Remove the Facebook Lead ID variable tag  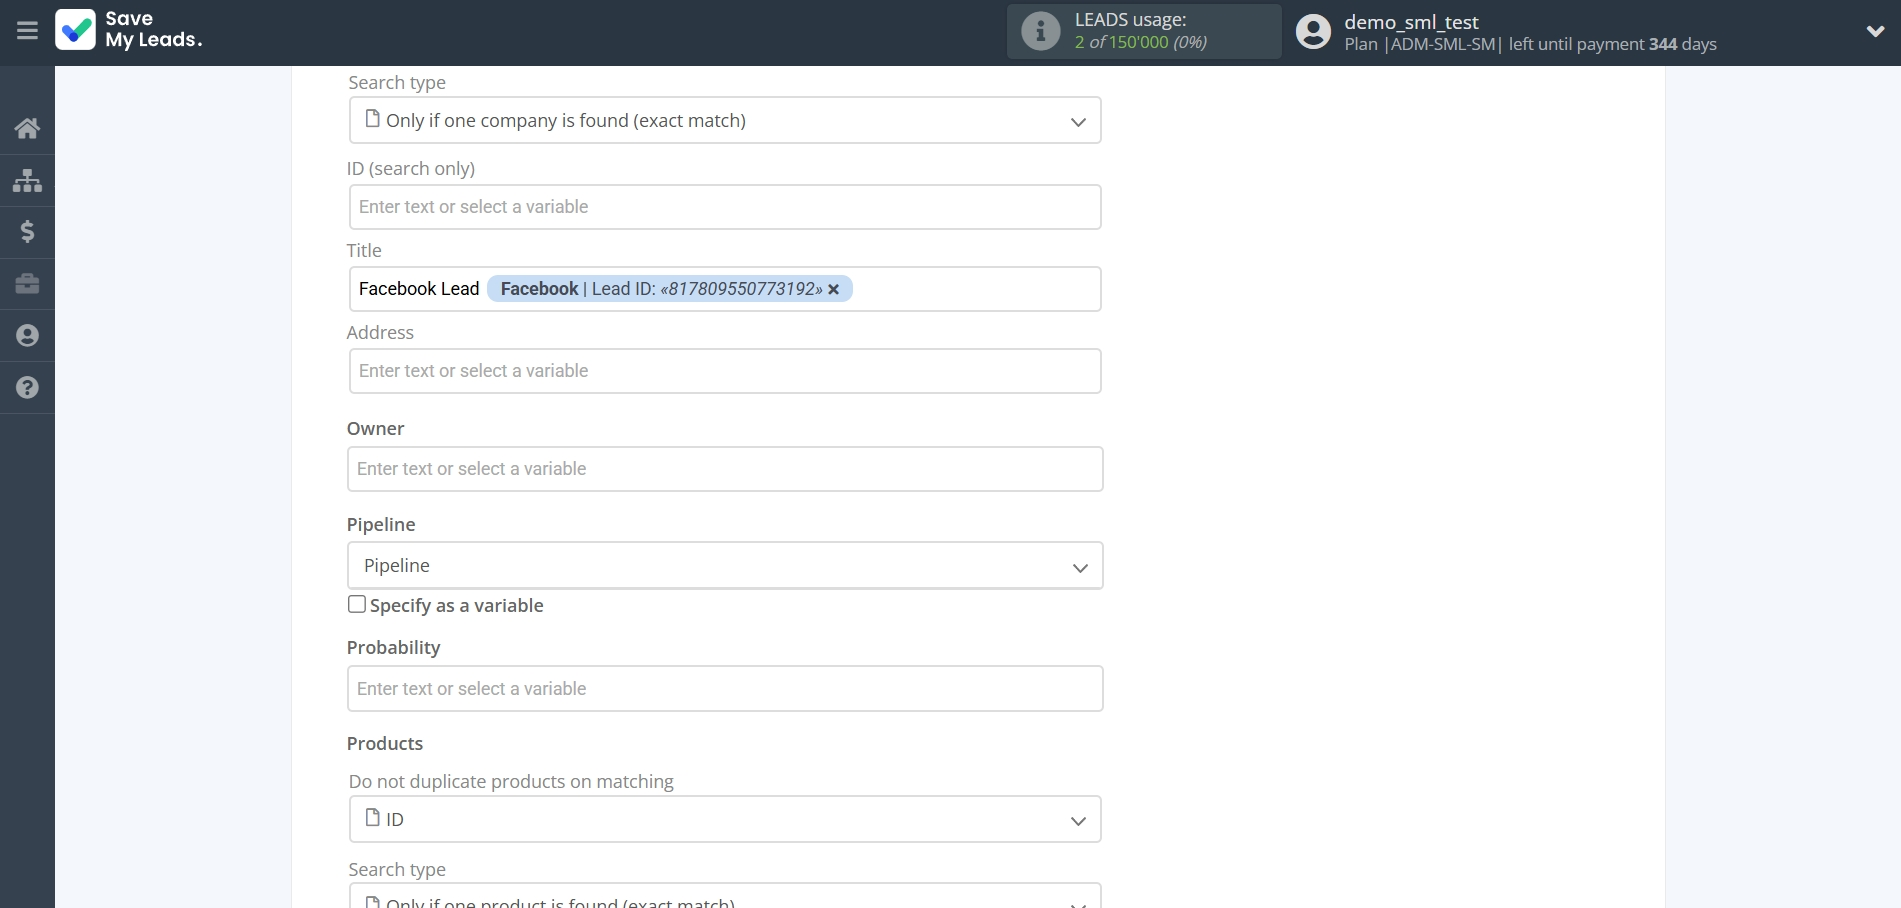pos(834,289)
